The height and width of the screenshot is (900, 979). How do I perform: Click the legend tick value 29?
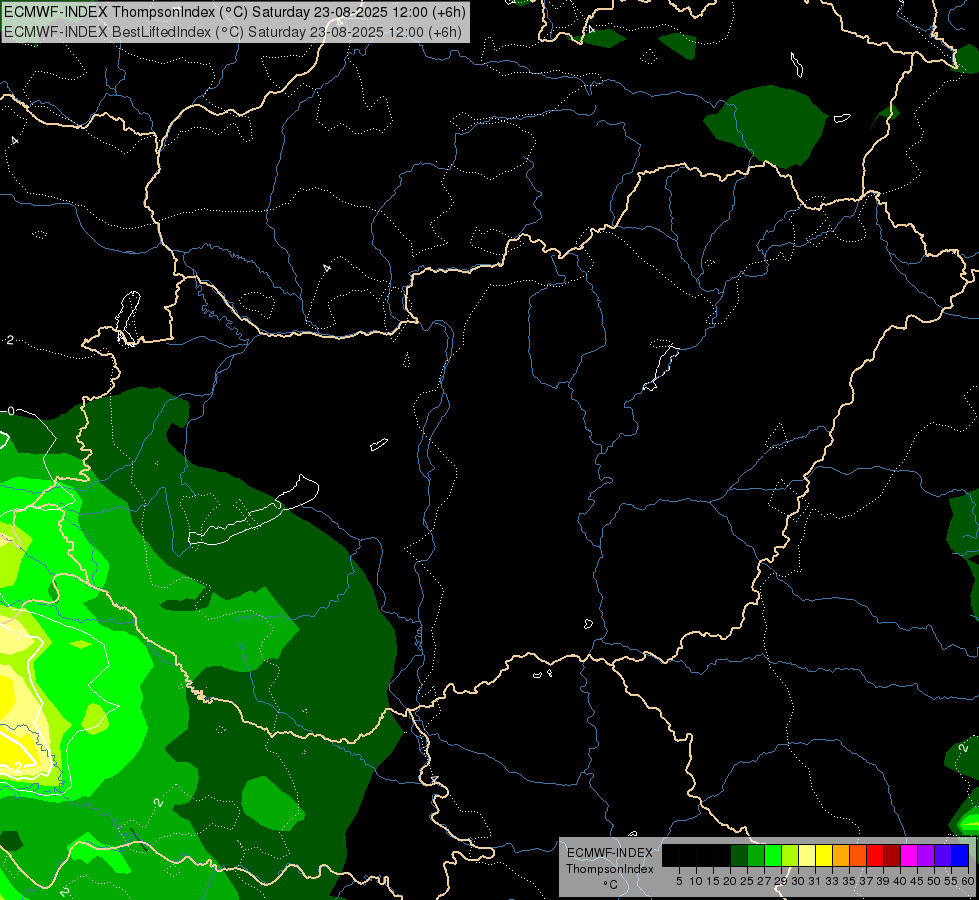[781, 881]
